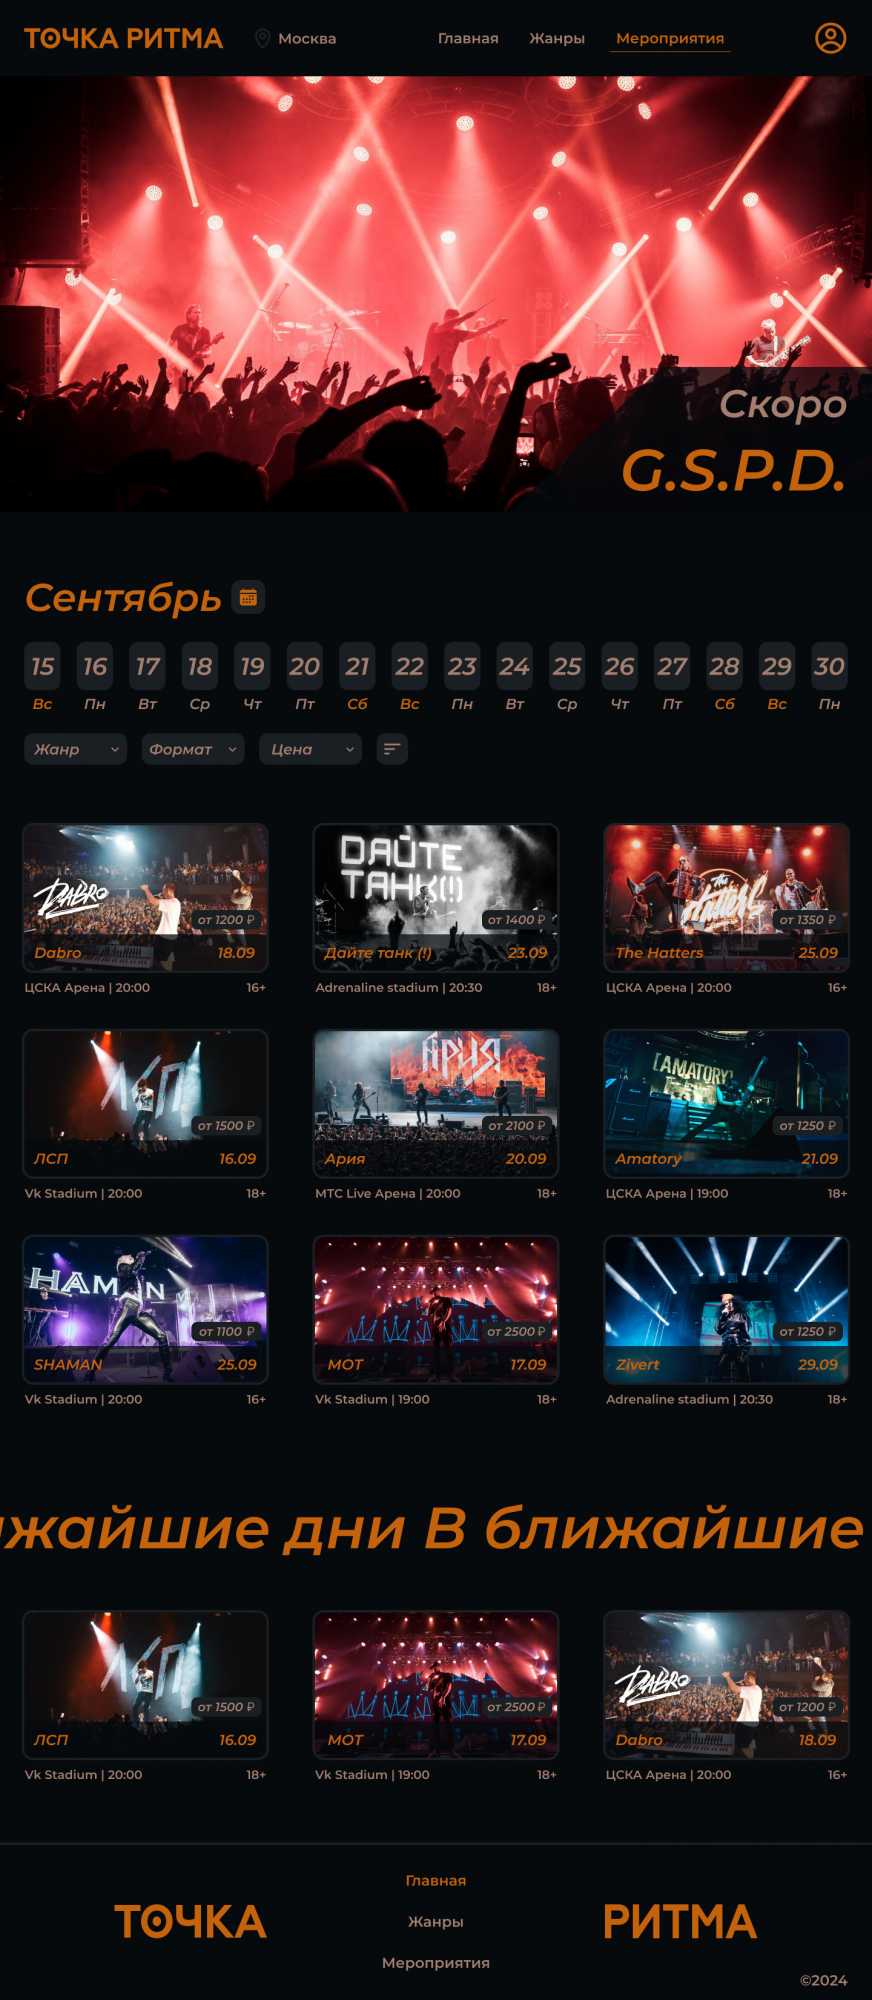
Task: Select date 23 Пн in calendar
Action: click(462, 678)
